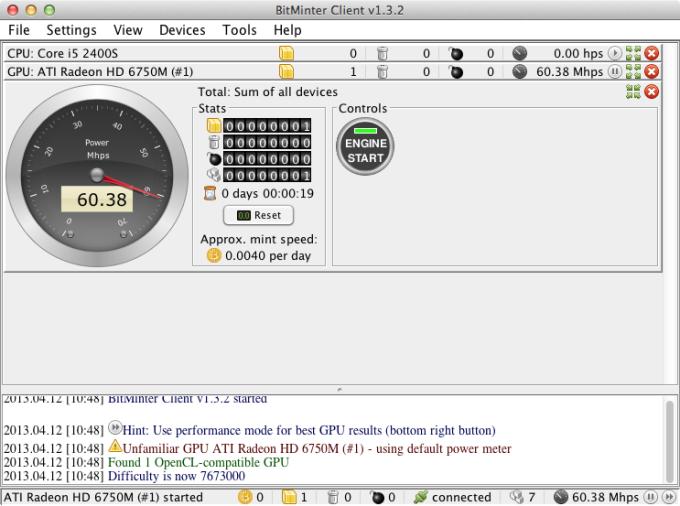Open the File menu
This screenshot has height=506, width=680.
pos(19,30)
